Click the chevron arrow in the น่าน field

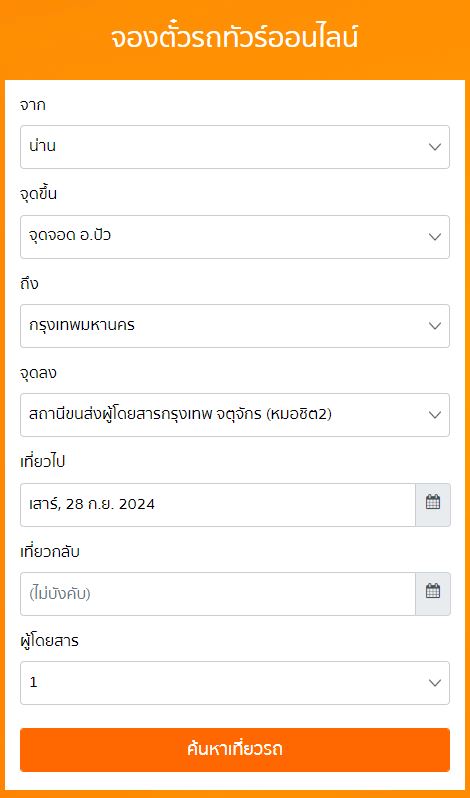tap(434, 147)
